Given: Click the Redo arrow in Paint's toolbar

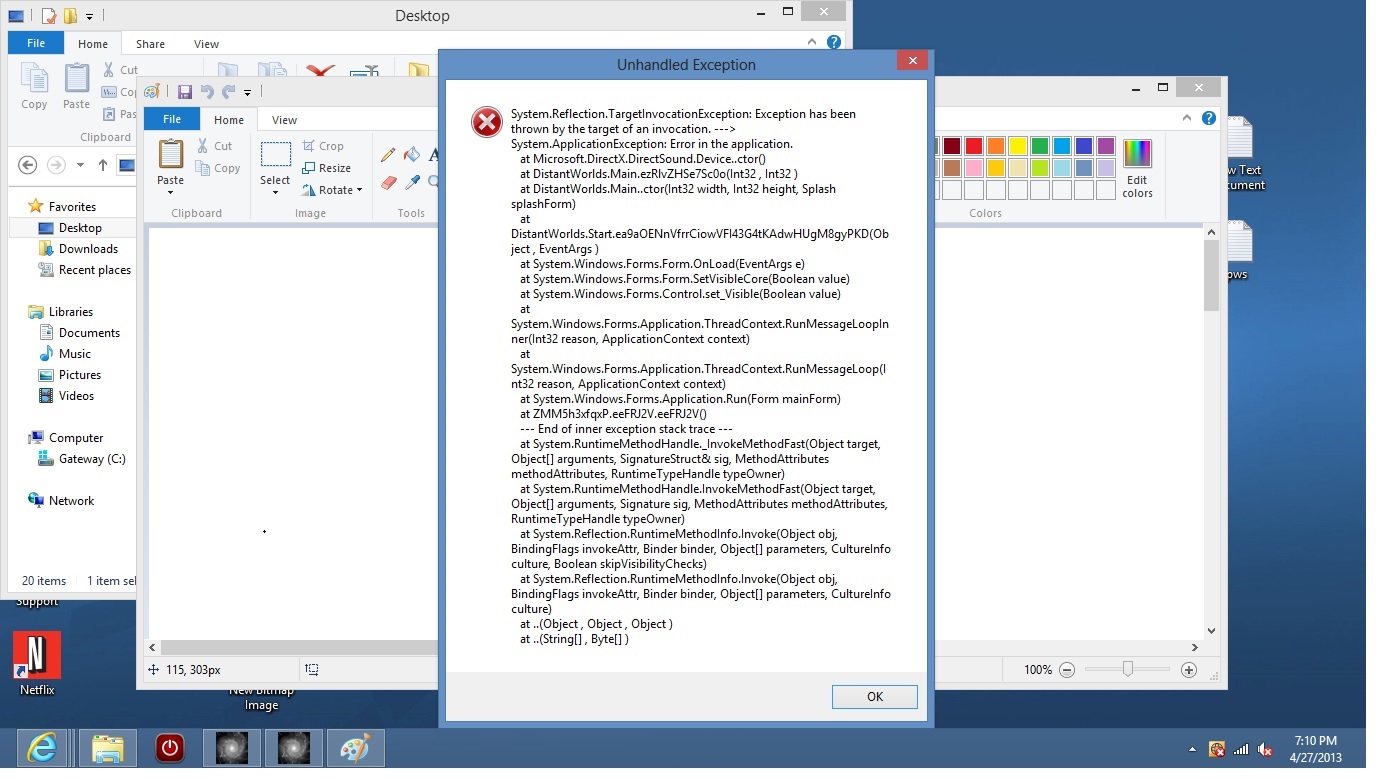Looking at the screenshot, I should 228,92.
